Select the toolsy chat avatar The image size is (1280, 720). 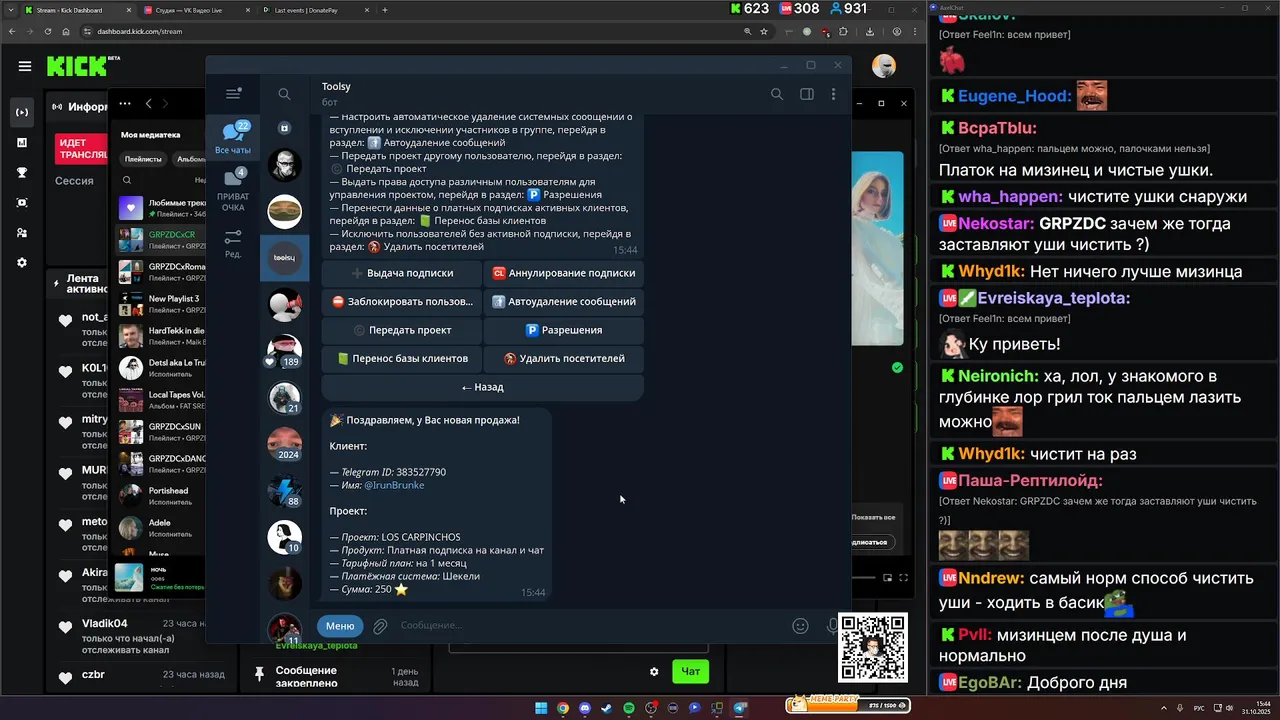tap(284, 258)
